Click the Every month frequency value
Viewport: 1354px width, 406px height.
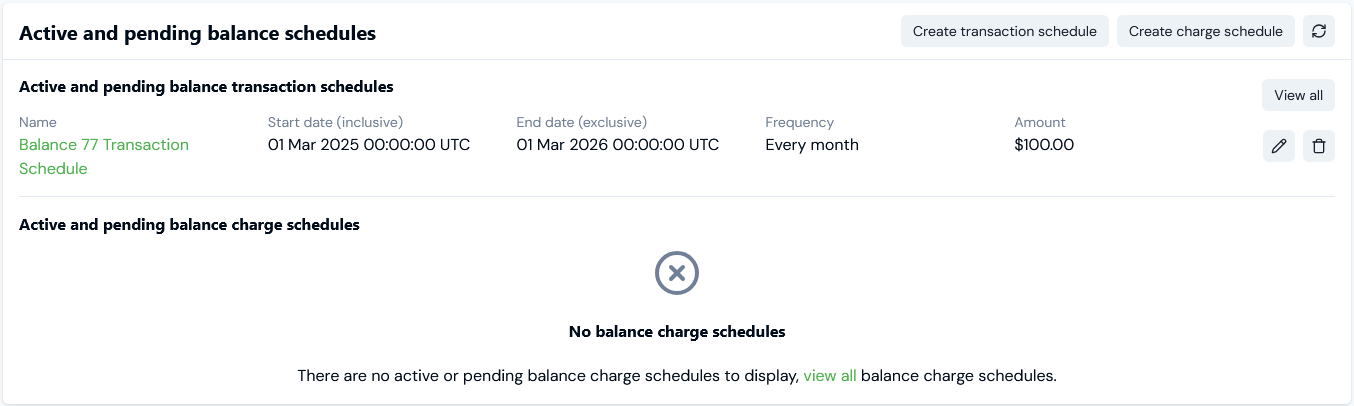click(x=812, y=144)
